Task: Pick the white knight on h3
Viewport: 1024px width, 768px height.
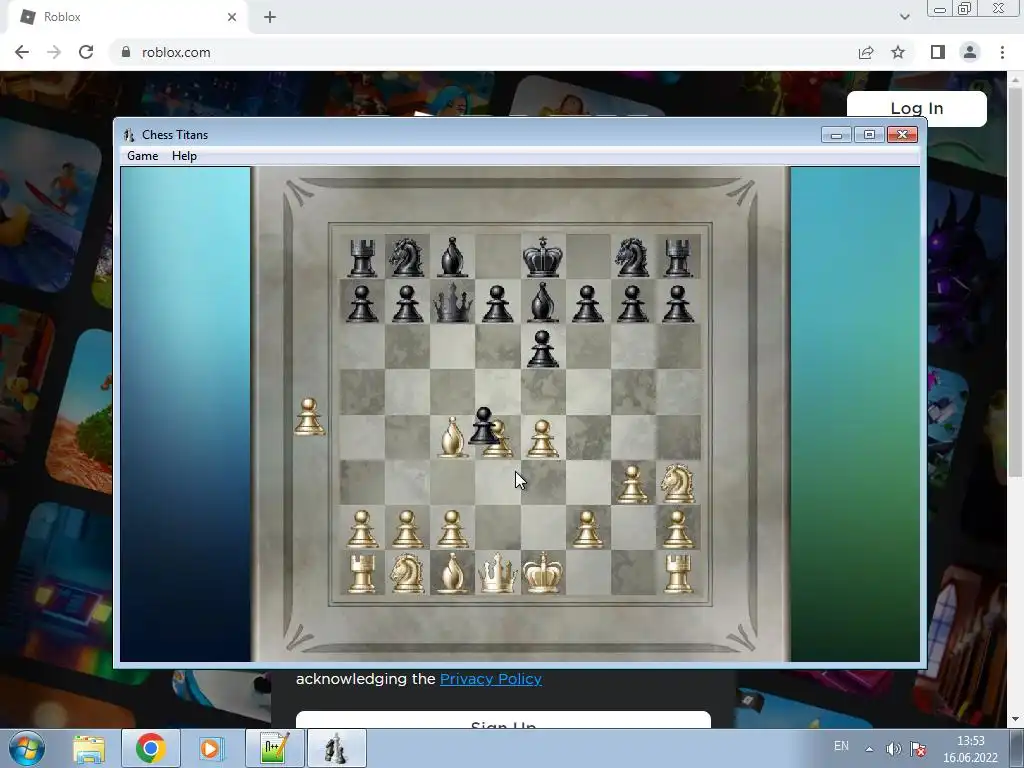Action: coord(678,483)
